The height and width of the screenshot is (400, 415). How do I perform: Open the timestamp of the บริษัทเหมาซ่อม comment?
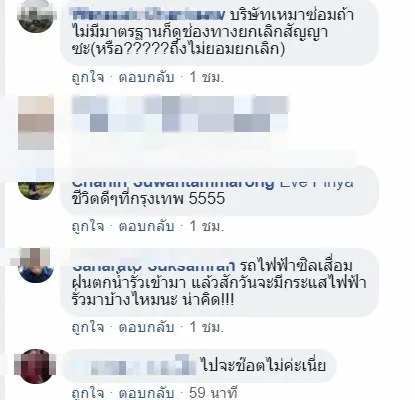(206, 78)
